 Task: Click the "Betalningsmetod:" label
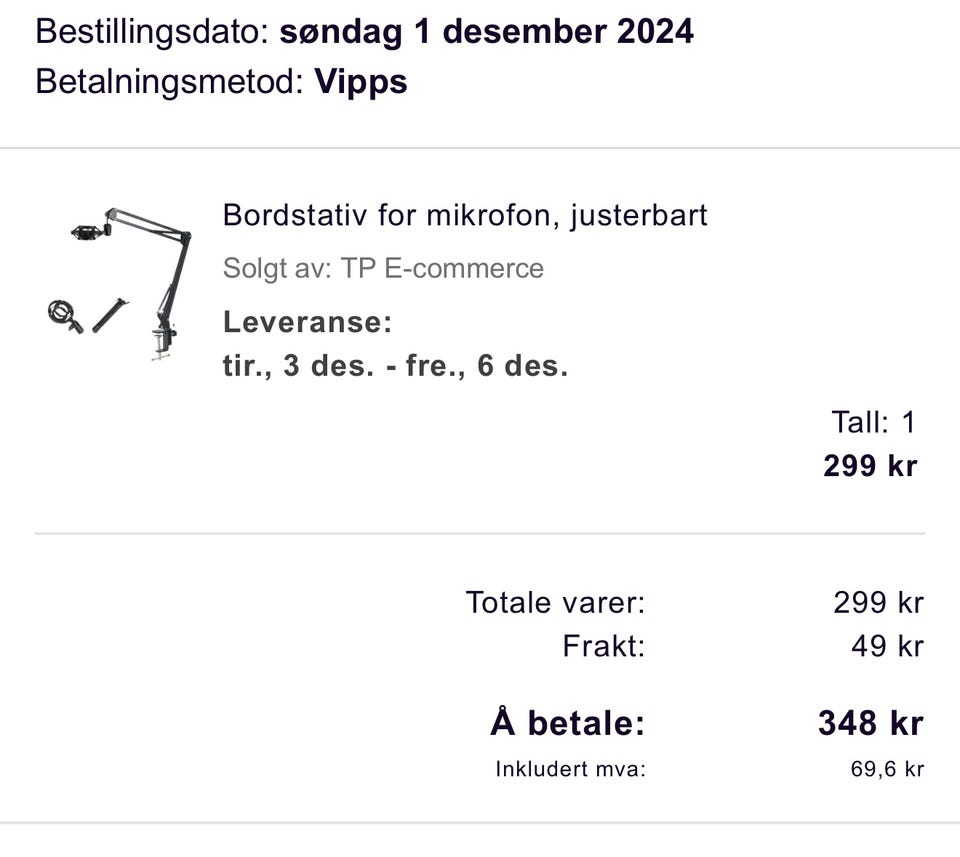(x=169, y=81)
